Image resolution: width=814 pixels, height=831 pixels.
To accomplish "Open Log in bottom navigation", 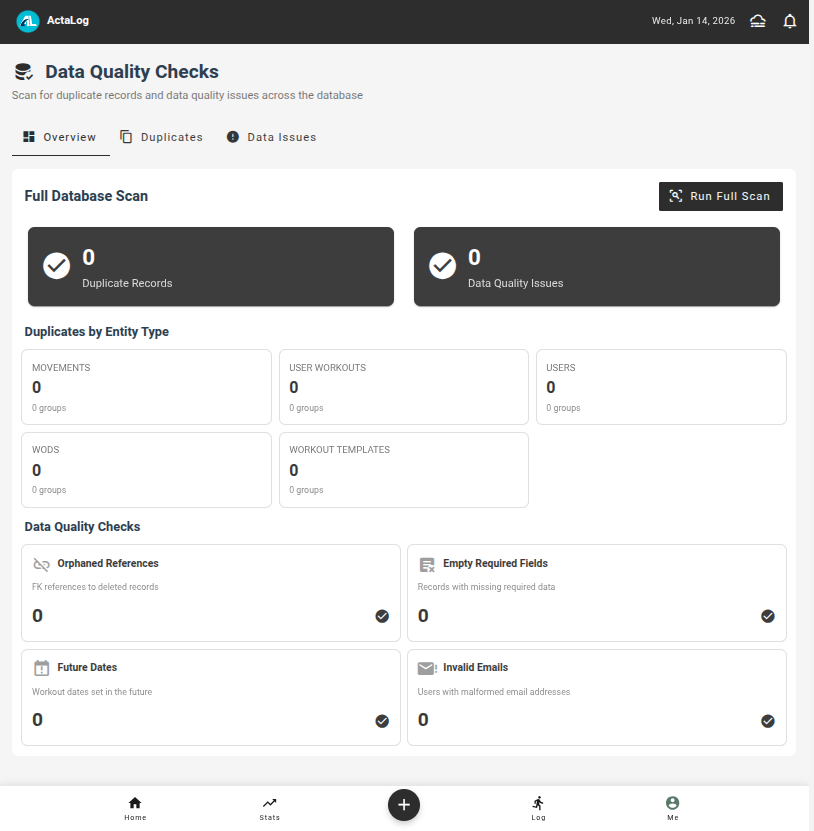I will [x=538, y=808].
